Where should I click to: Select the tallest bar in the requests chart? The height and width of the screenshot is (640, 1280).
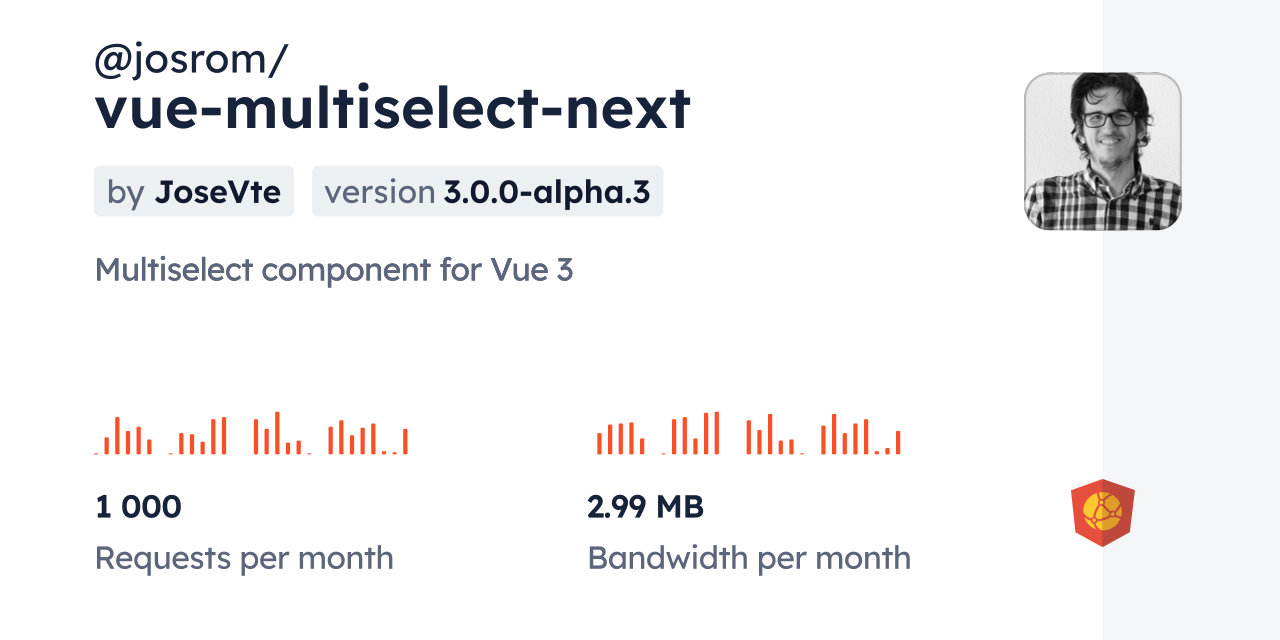pyautogui.click(x=277, y=433)
